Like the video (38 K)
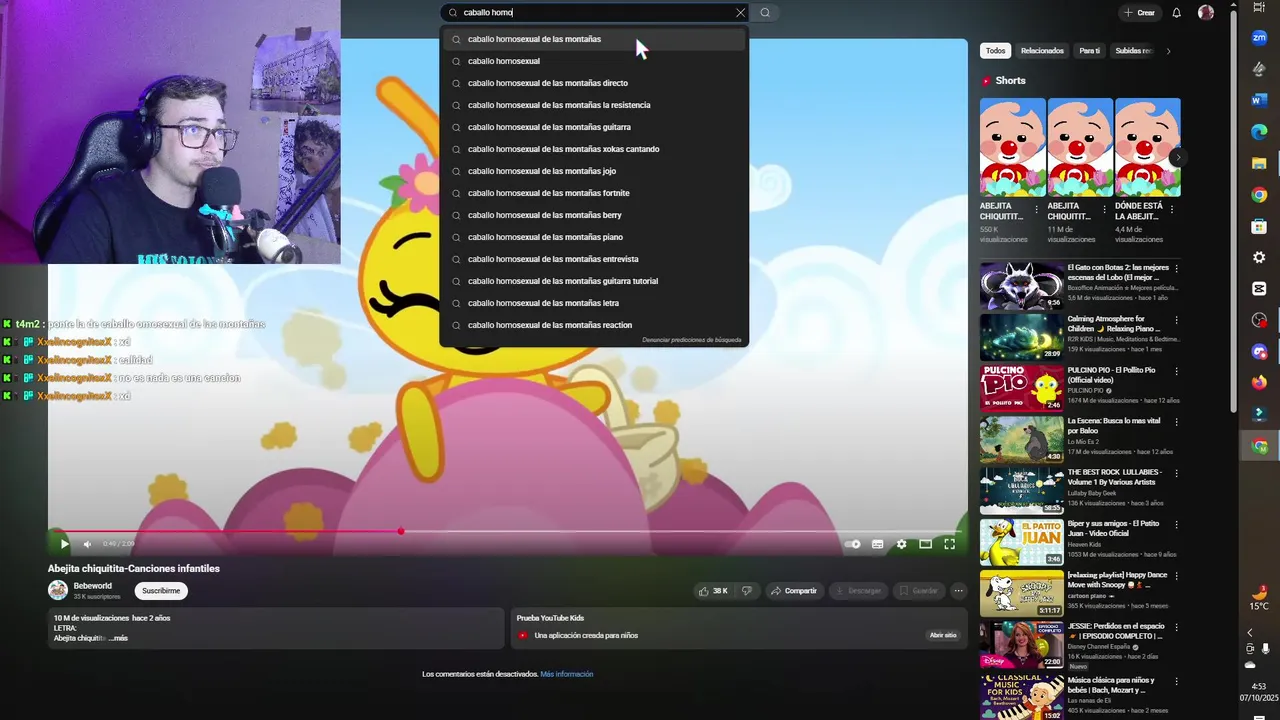This screenshot has height=720, width=1280. [713, 591]
